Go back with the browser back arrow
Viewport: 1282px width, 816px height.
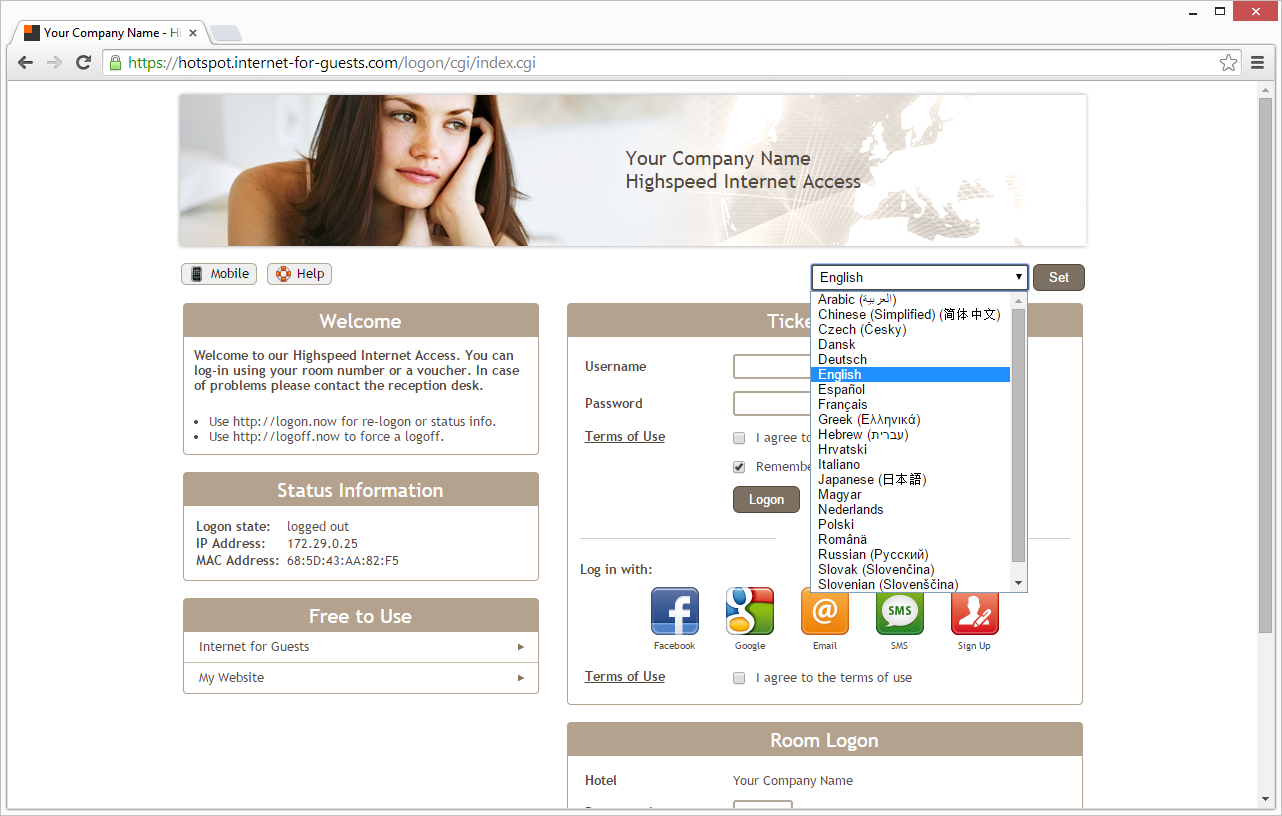click(26, 63)
